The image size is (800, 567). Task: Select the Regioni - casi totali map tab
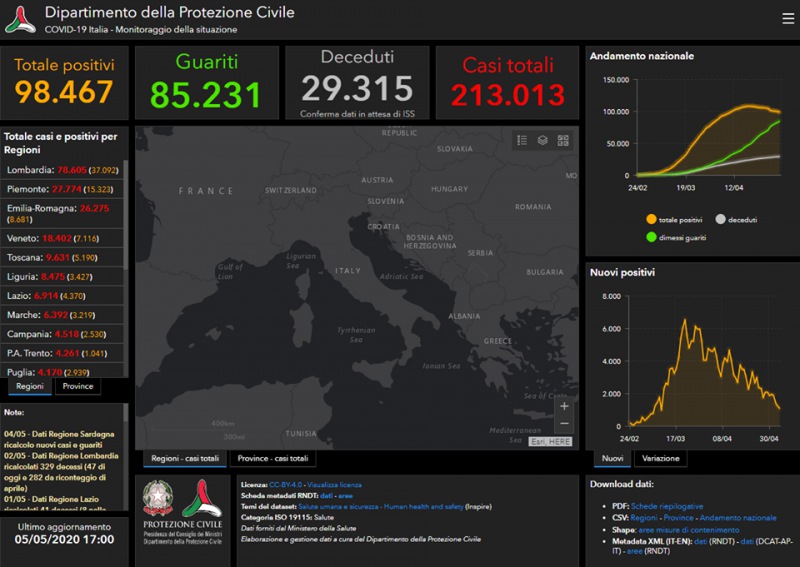click(x=185, y=459)
